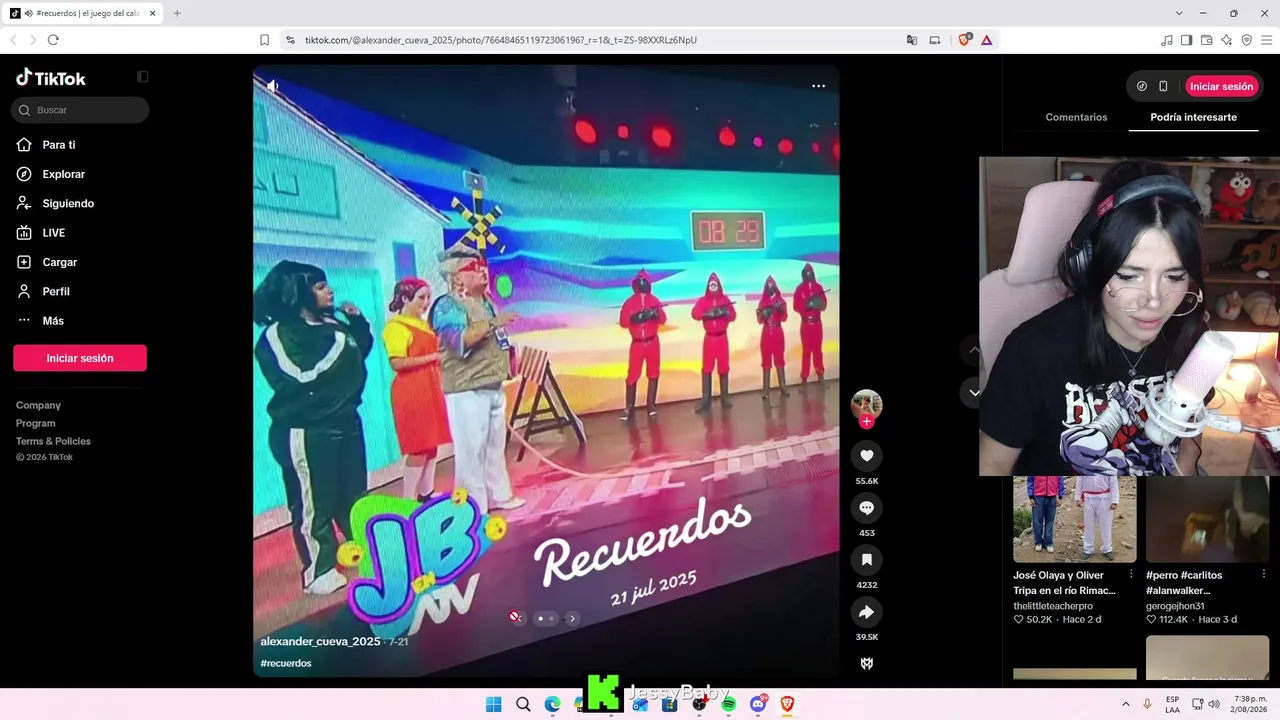Open the taskbar clock showing 7:38 p. m.

pyautogui.click(x=1248, y=704)
